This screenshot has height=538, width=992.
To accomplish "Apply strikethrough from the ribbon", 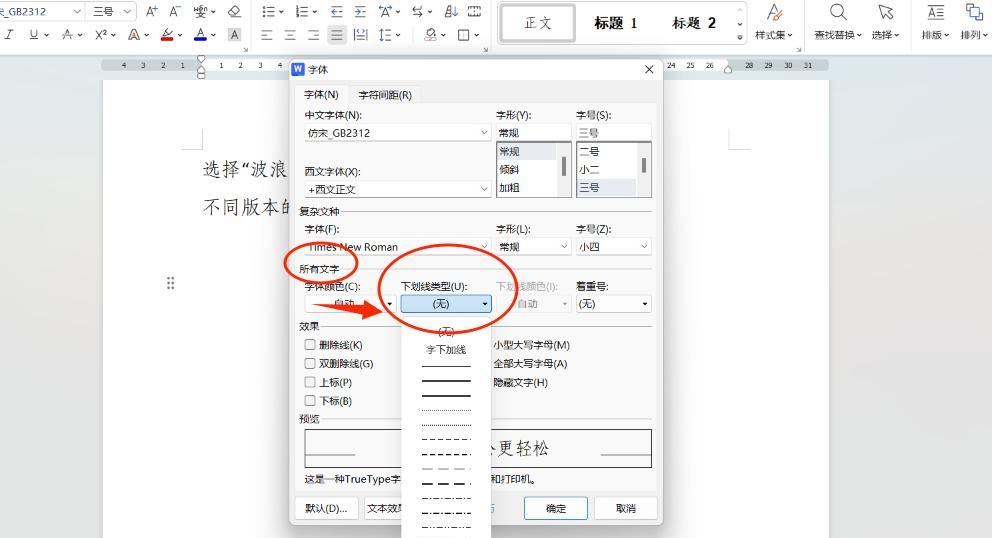I will coord(67,35).
